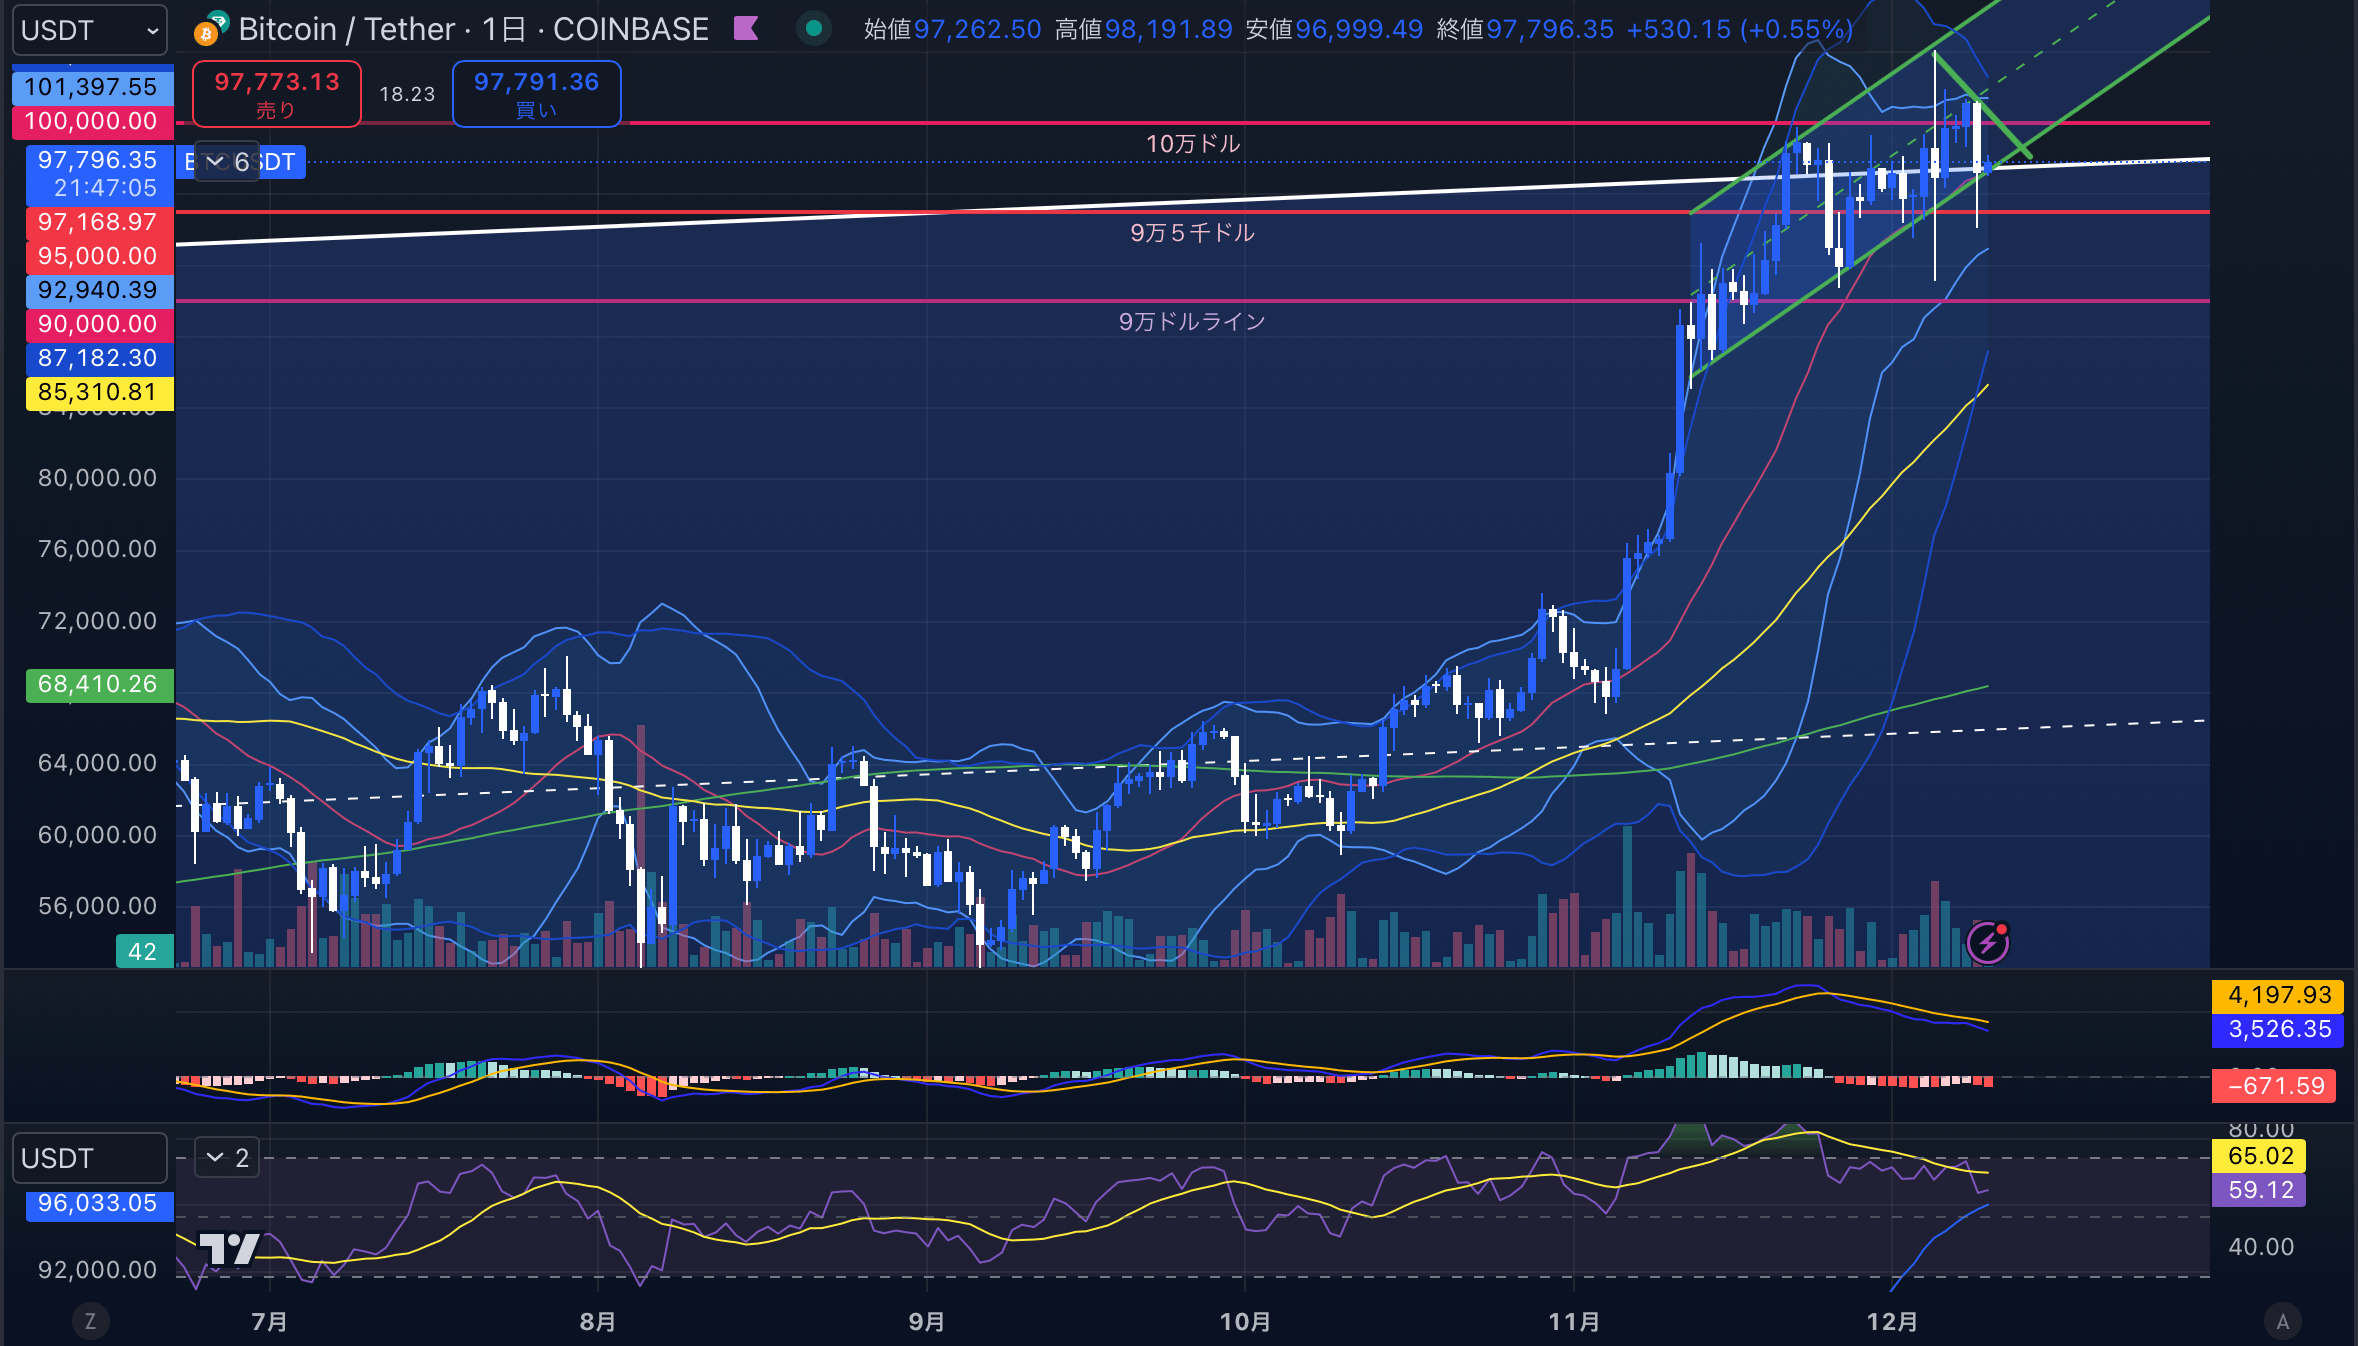2358x1346 pixels.
Task: Click the 高値 98,191.89 high value
Action: tap(1144, 29)
